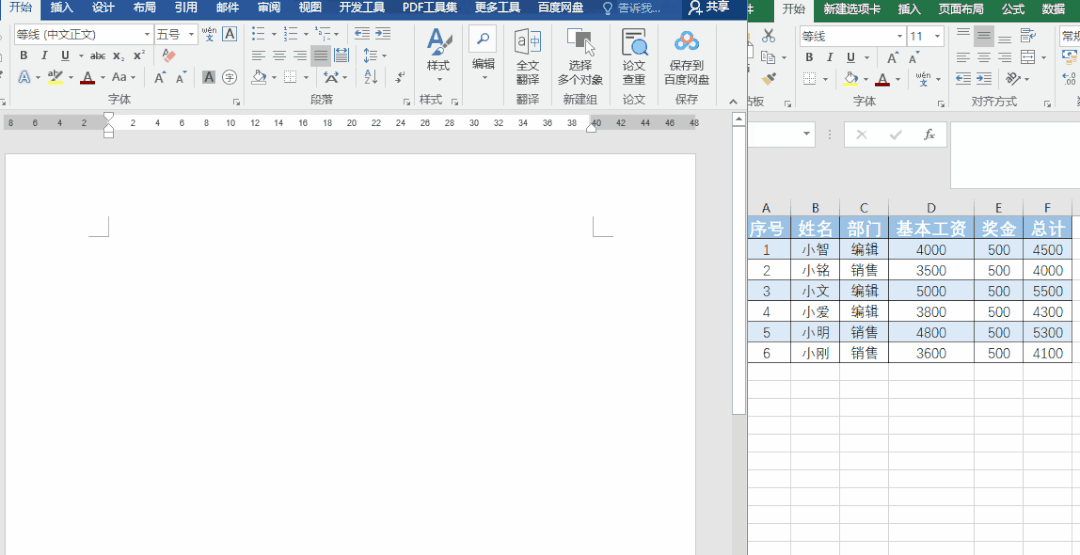This screenshot has height=555, width=1080.
Task: Toggle Underline in Word ribbon
Action: (x=65, y=56)
